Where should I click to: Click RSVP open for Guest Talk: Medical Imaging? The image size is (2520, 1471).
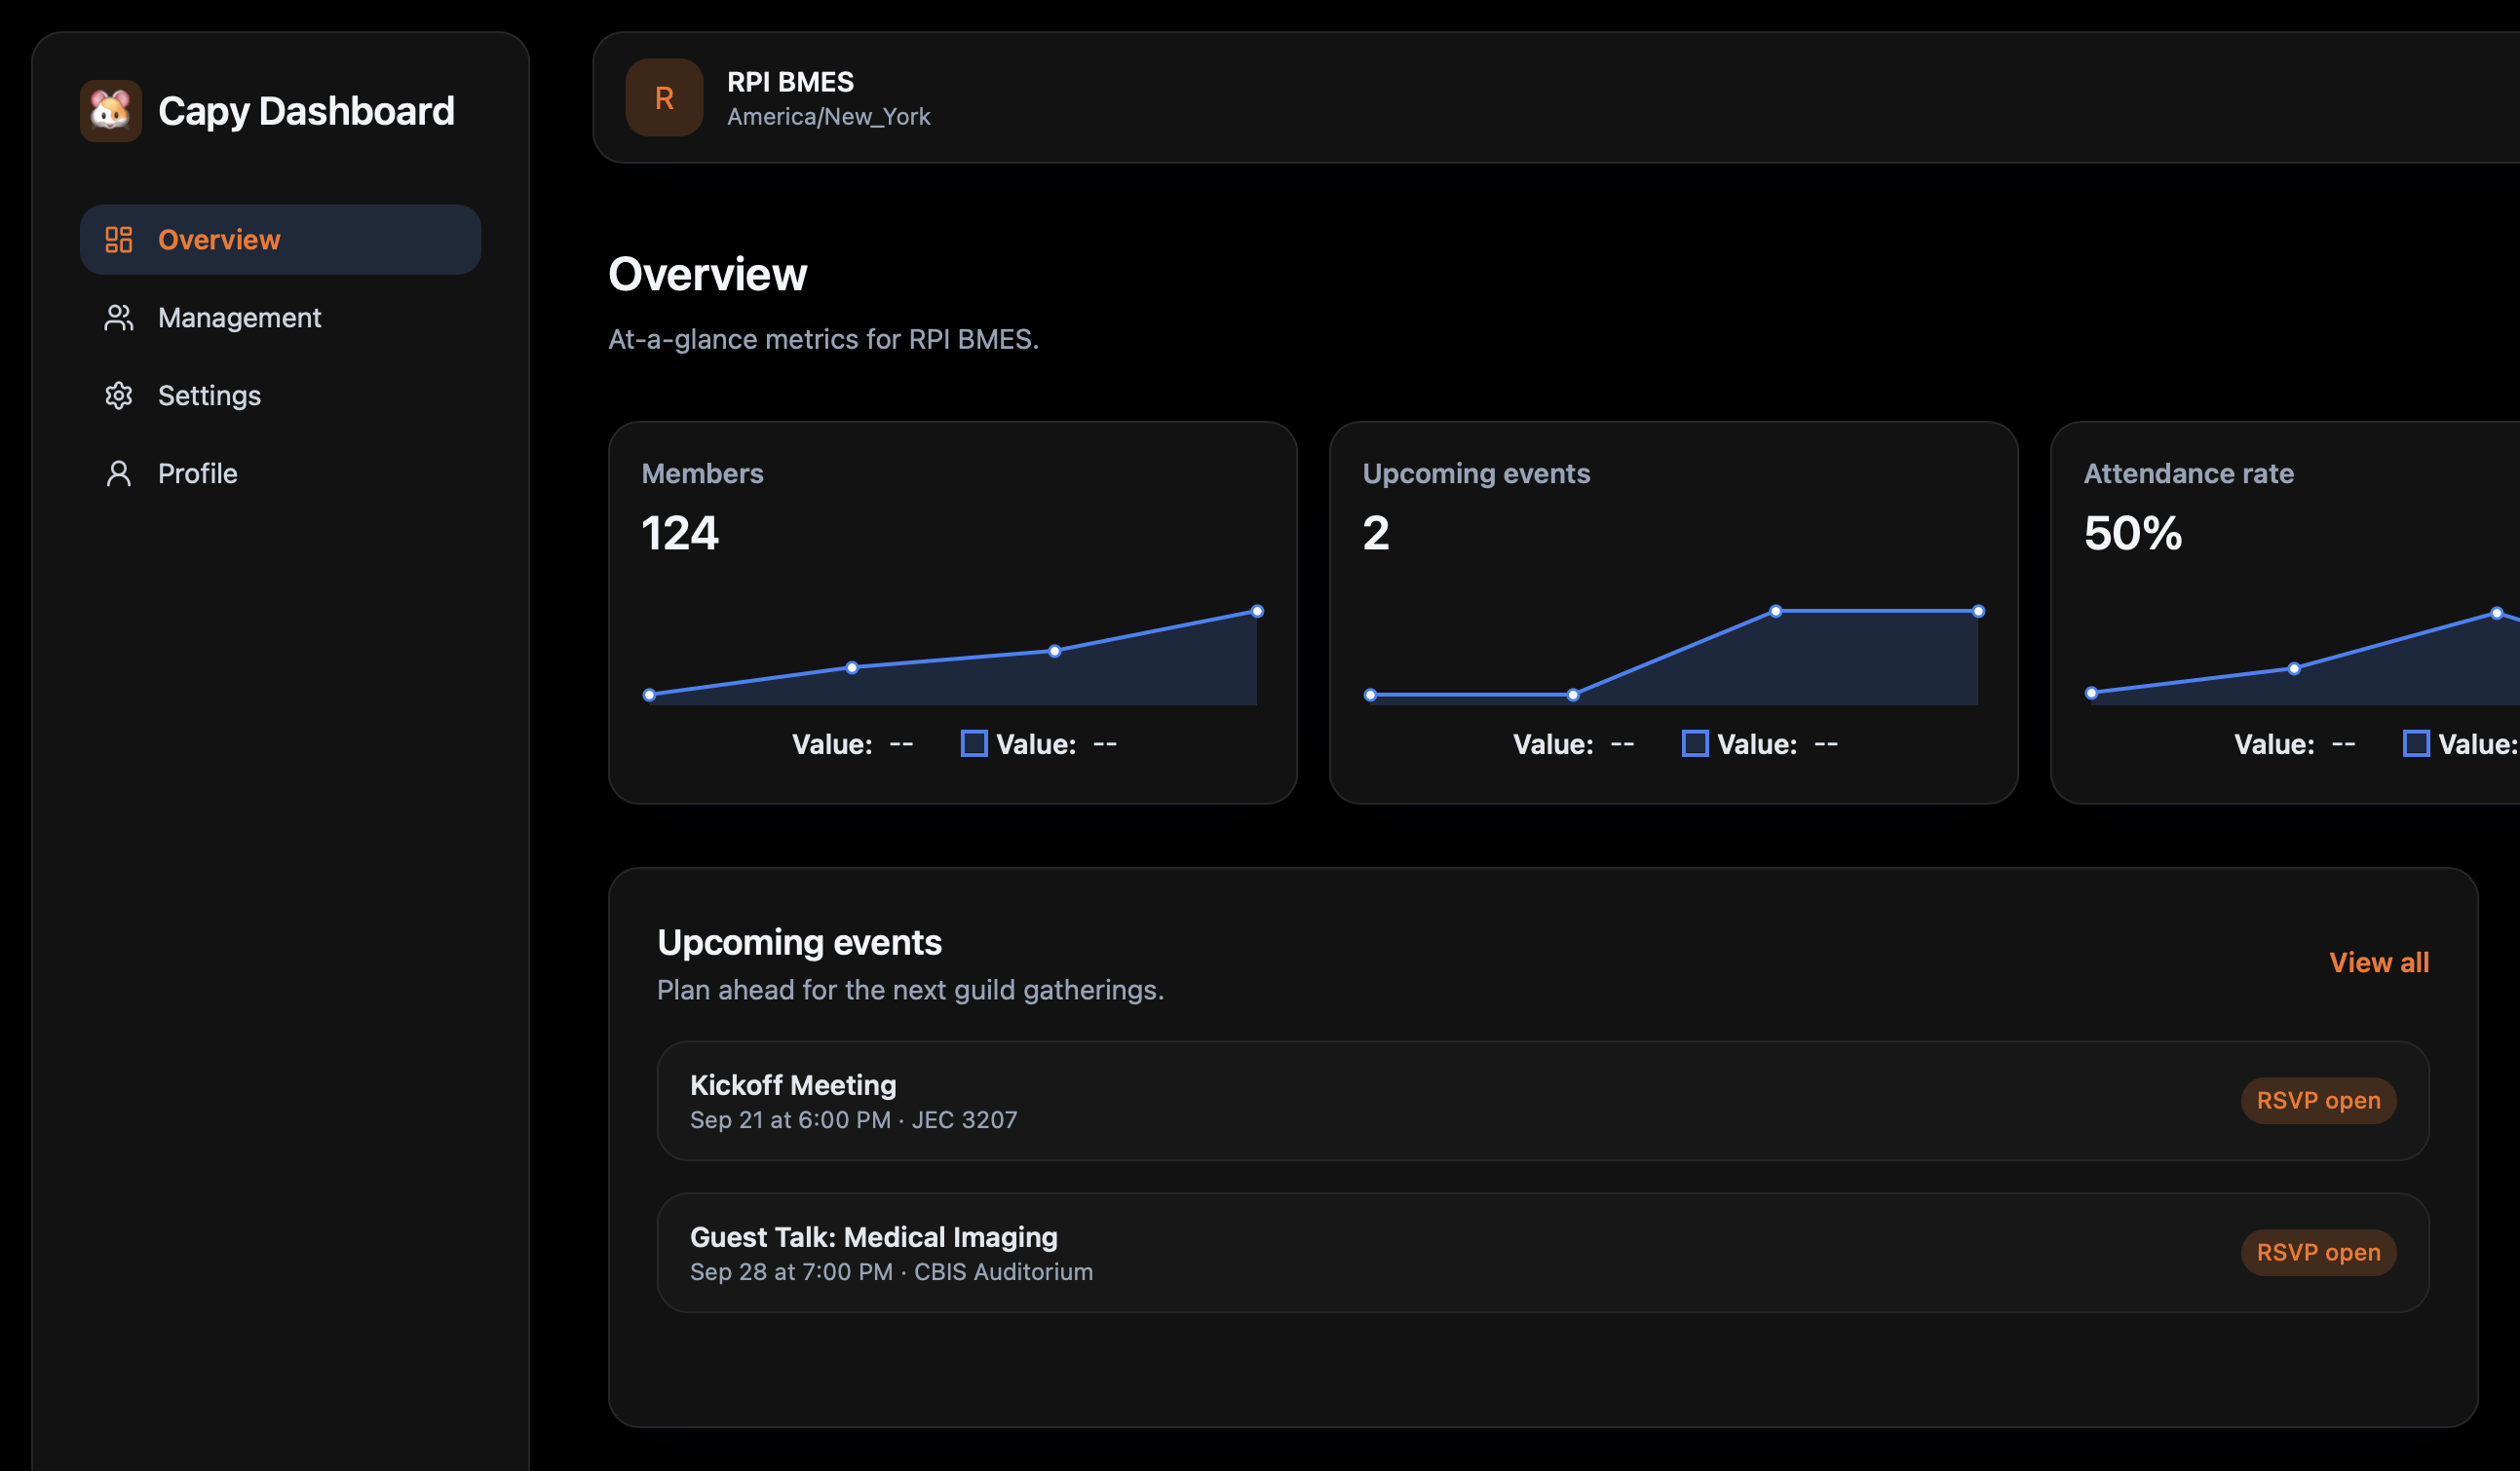(2318, 1252)
